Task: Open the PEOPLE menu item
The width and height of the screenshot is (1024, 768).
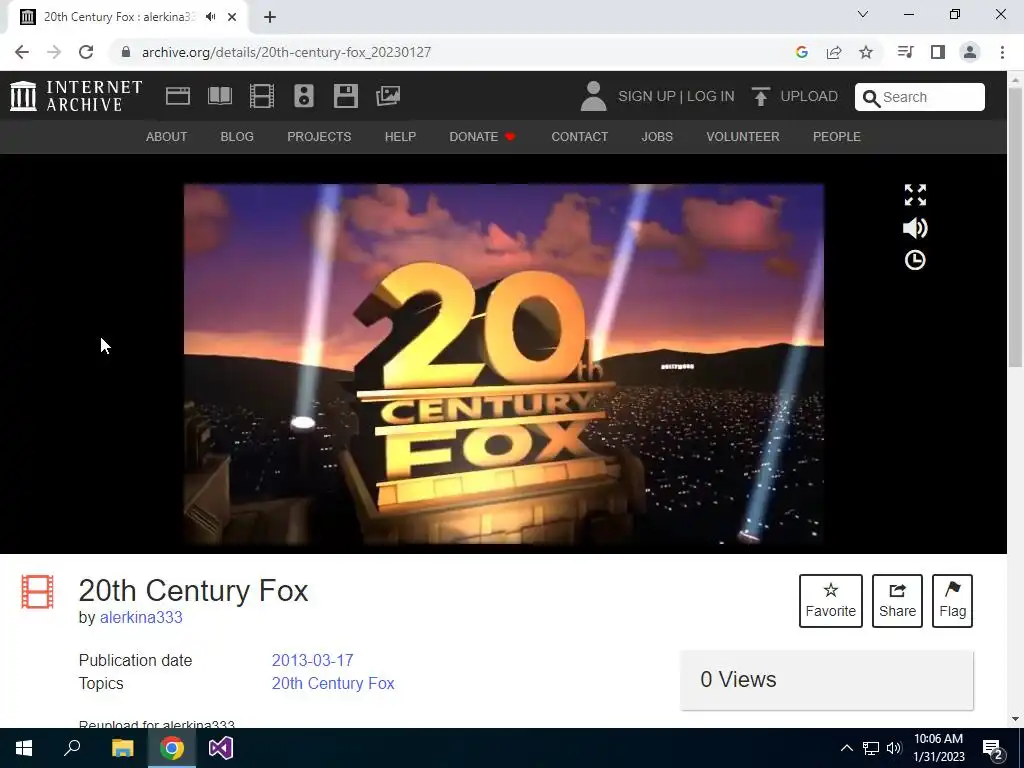Action: point(837,136)
